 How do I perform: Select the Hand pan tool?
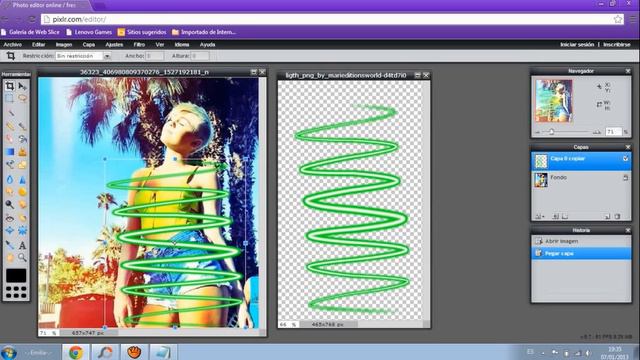coord(10,258)
